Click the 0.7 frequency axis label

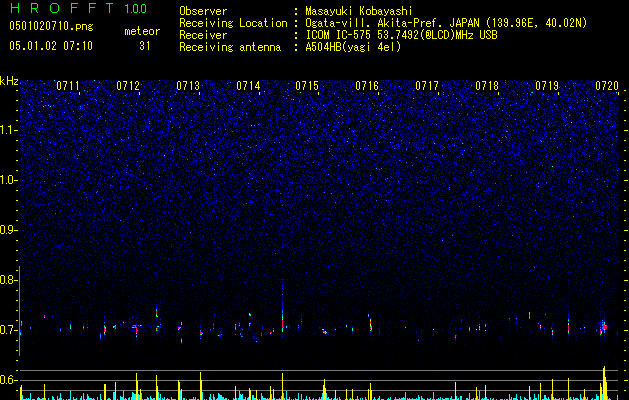coord(9,330)
